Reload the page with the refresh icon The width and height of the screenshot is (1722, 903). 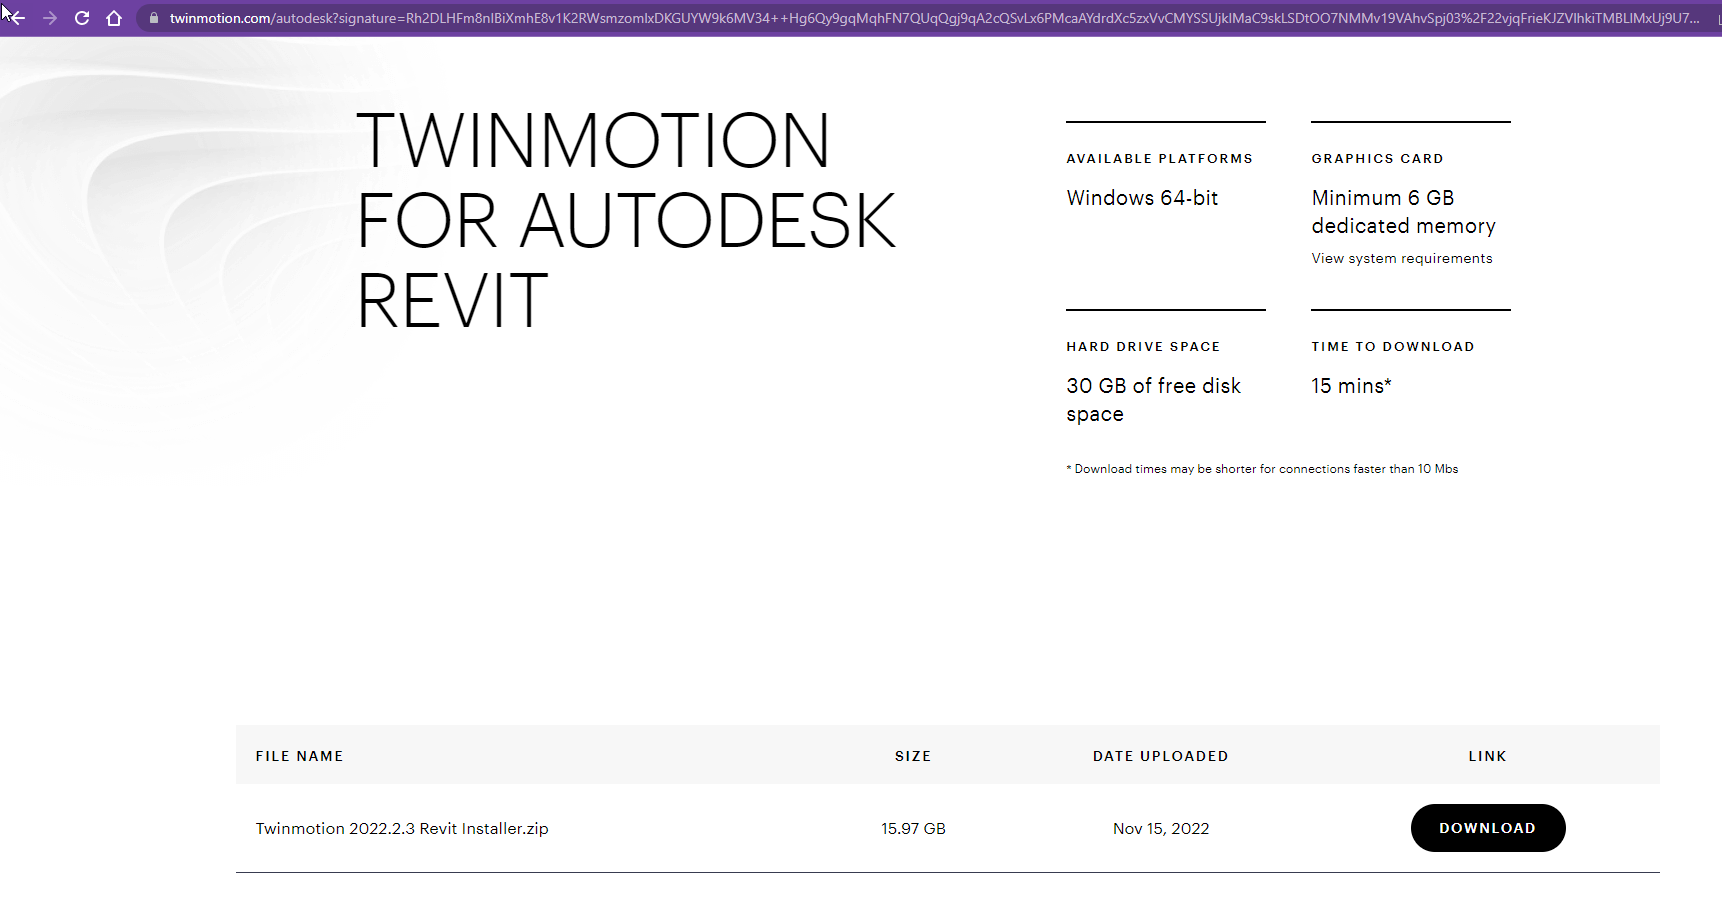pyautogui.click(x=82, y=18)
